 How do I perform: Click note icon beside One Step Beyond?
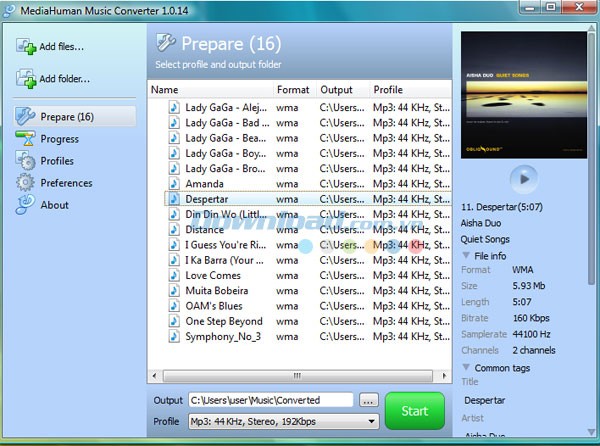pos(174,321)
